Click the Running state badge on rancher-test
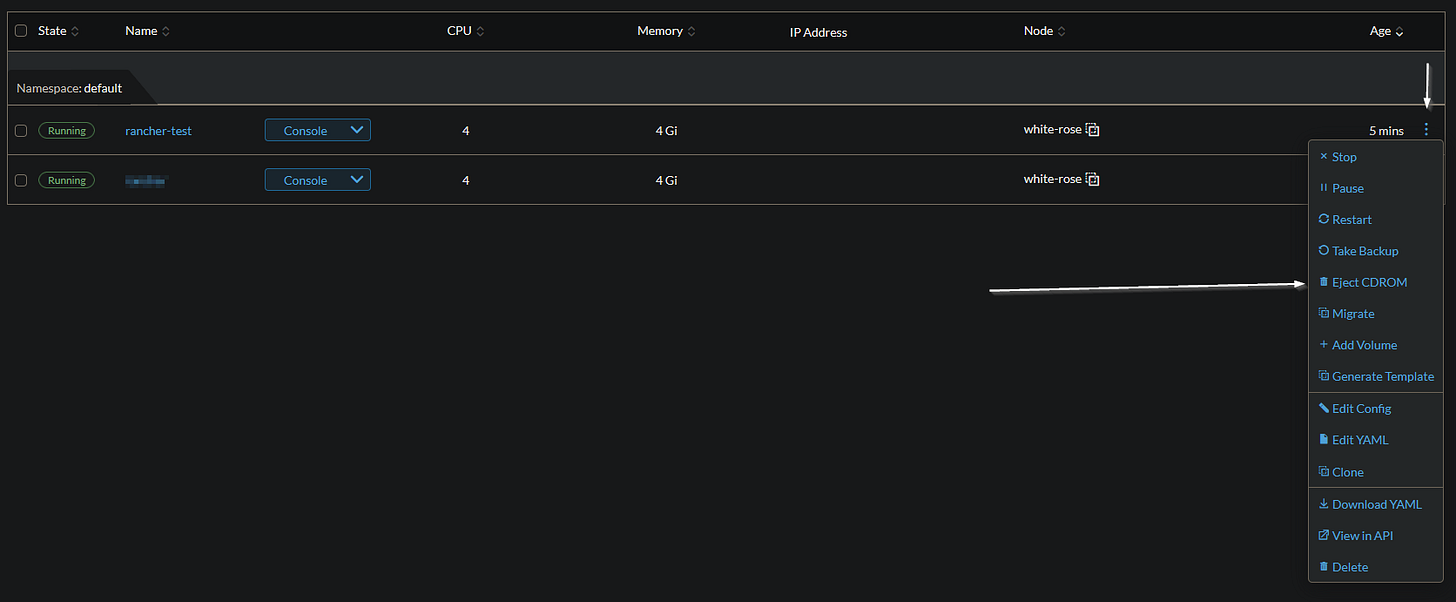Image resolution: width=1456 pixels, height=602 pixels. tap(66, 130)
